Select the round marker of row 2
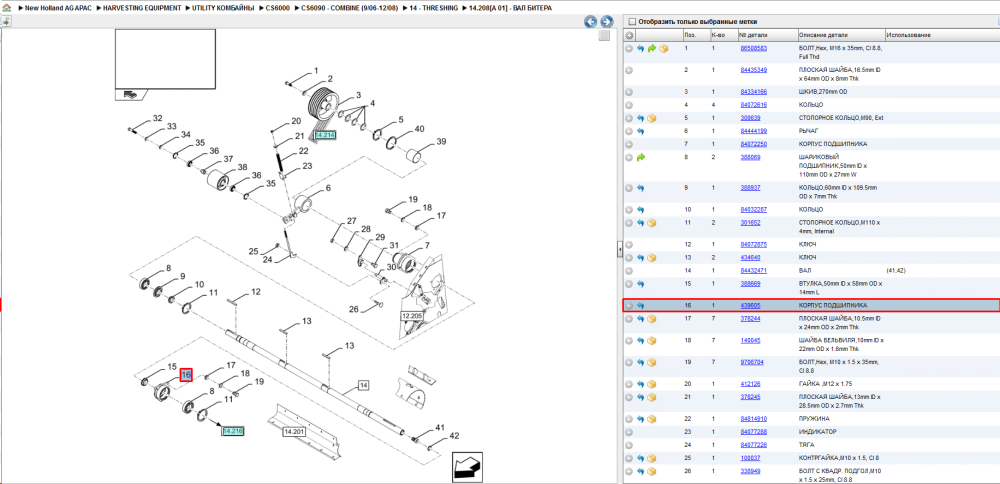 629,70
